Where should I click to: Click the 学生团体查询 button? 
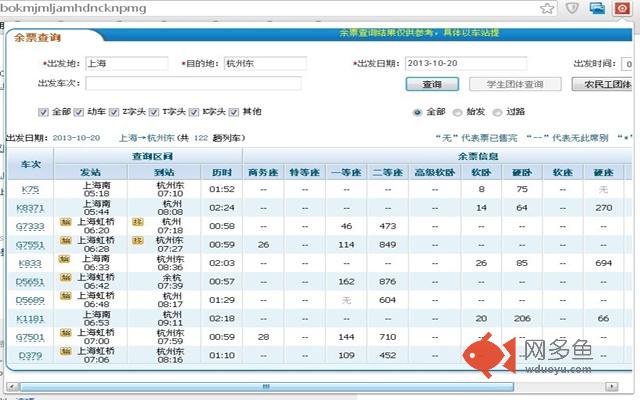(x=515, y=84)
